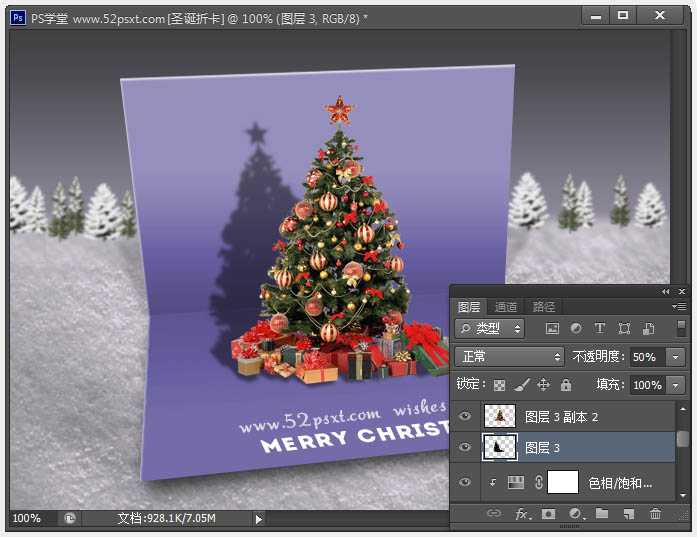Viewport: 697px width, 537px height.
Task: Open the 填充 fill slider arrow
Action: [x=676, y=385]
